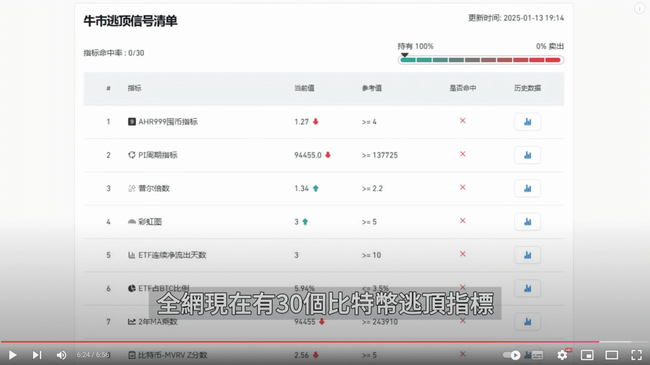Open the info icon at top right
Viewport: 650px width, 365px height.
pyautogui.click(x=639, y=8)
